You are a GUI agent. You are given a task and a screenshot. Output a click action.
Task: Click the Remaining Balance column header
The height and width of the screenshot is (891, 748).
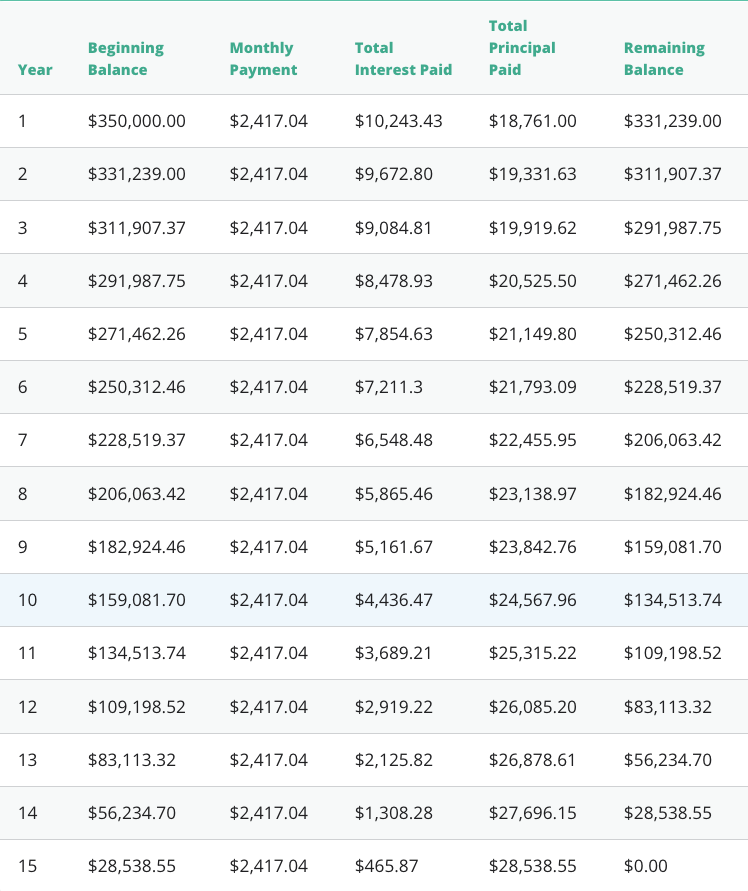[664, 59]
